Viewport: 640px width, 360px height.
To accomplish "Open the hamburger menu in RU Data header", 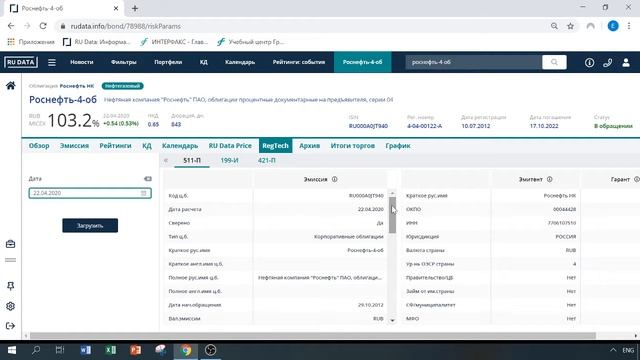I will click(52, 62).
